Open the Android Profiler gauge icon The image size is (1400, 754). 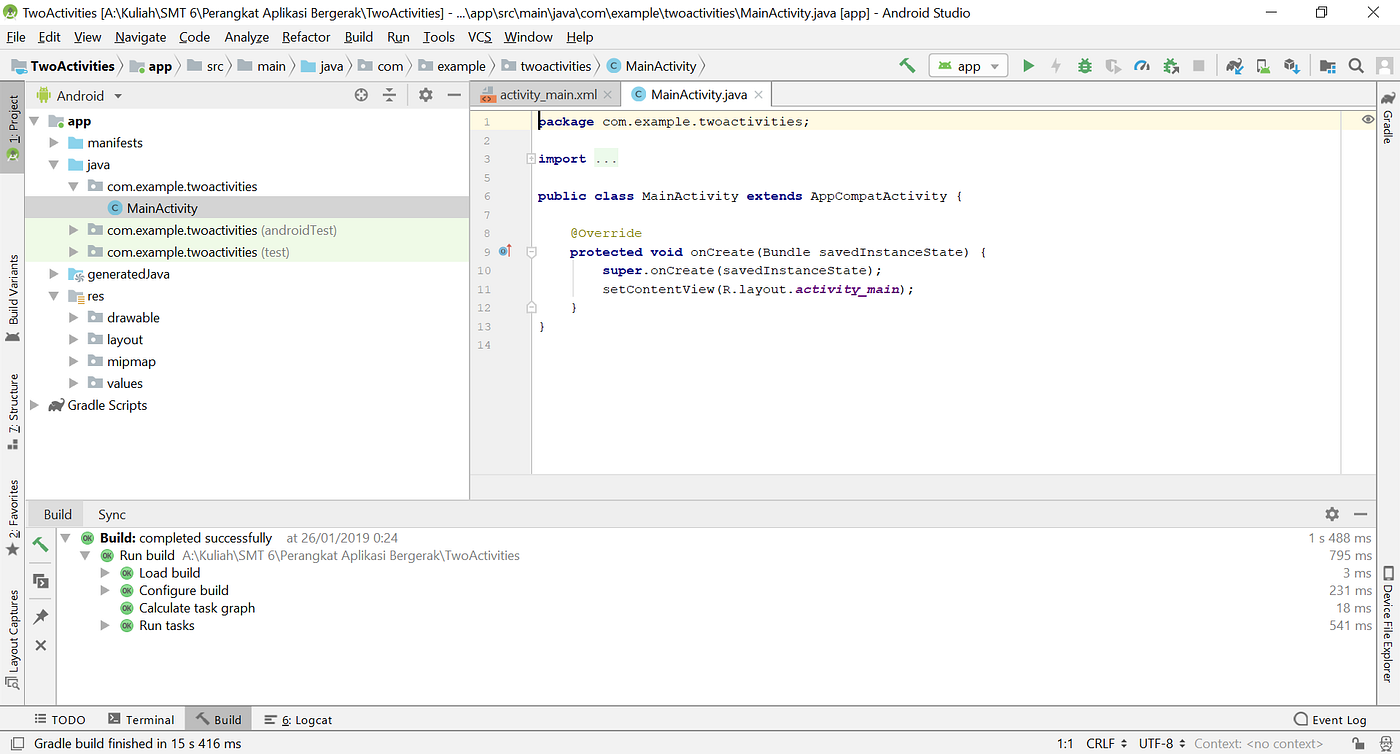1142,66
